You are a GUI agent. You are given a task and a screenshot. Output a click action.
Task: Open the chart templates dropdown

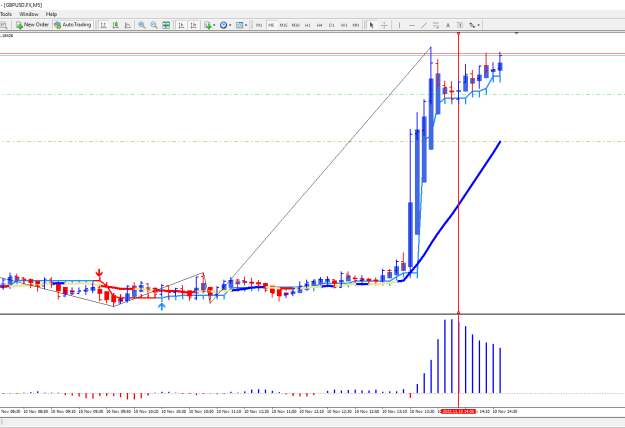(241, 25)
